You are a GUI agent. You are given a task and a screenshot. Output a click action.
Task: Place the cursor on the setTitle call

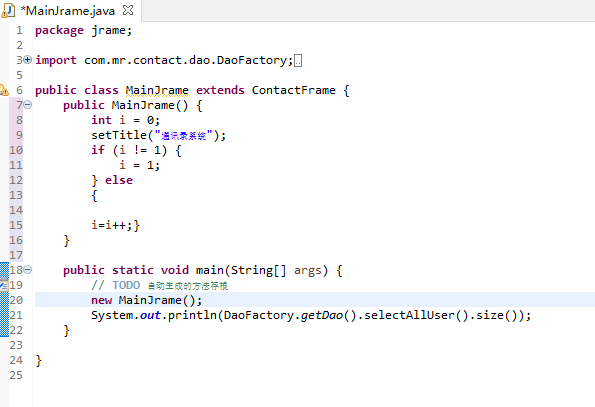tap(119, 135)
